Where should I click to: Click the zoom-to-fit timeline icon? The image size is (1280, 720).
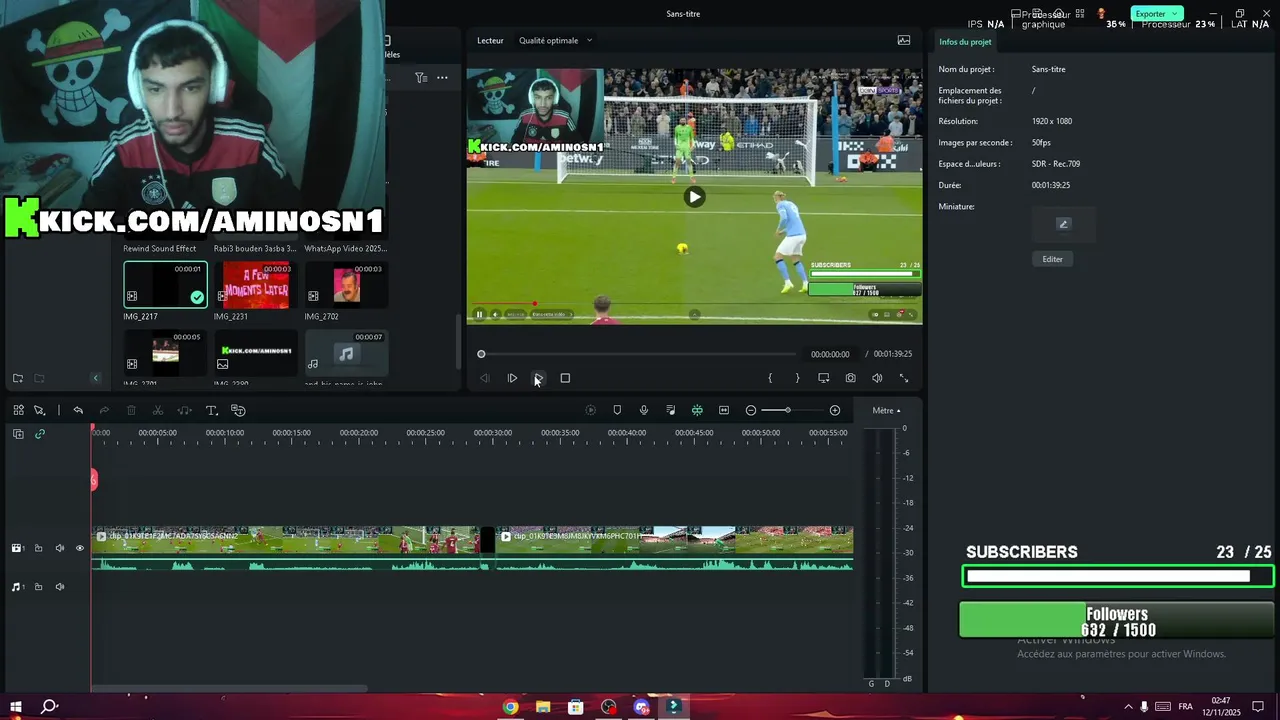pyautogui.click(x=724, y=410)
